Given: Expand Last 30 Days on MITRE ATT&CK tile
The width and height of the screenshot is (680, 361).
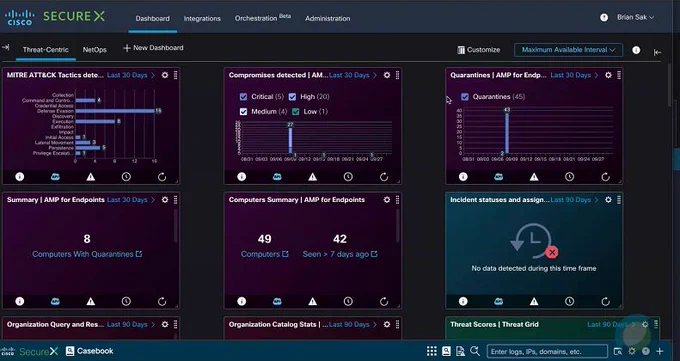Looking at the screenshot, I should pyautogui.click(x=131, y=75).
